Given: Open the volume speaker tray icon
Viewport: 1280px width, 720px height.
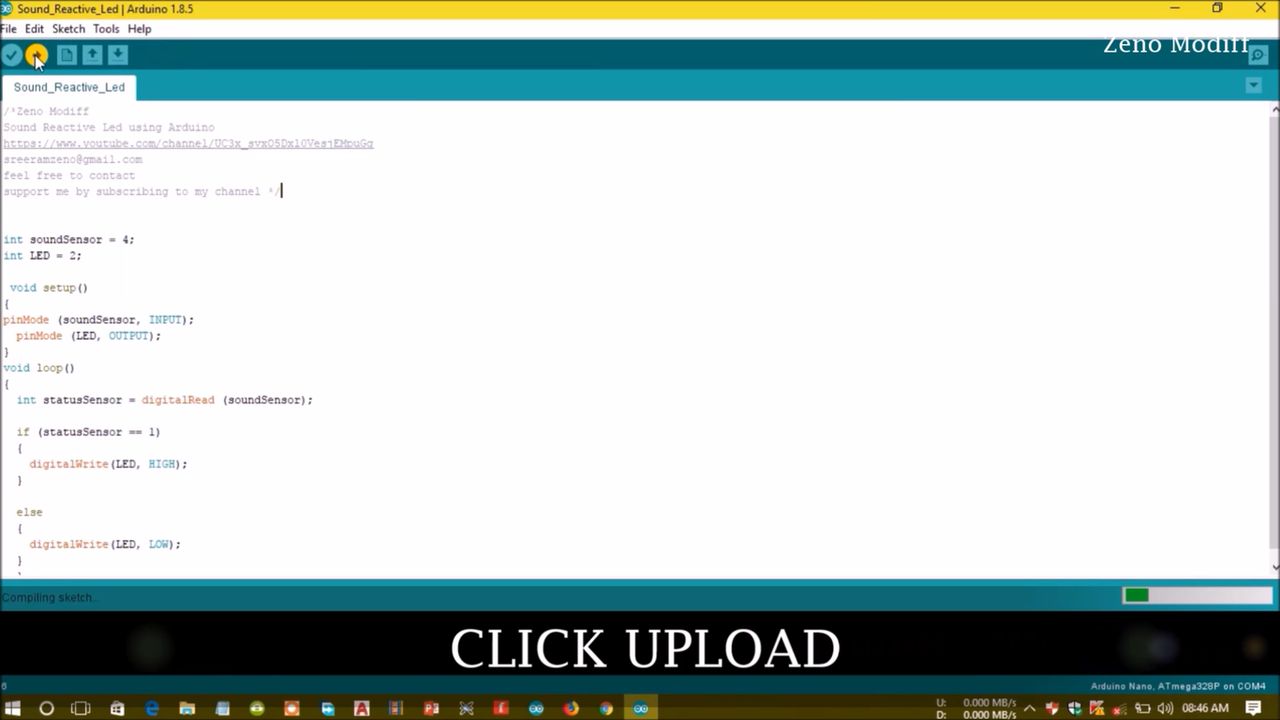Looking at the screenshot, I should coord(1165,708).
